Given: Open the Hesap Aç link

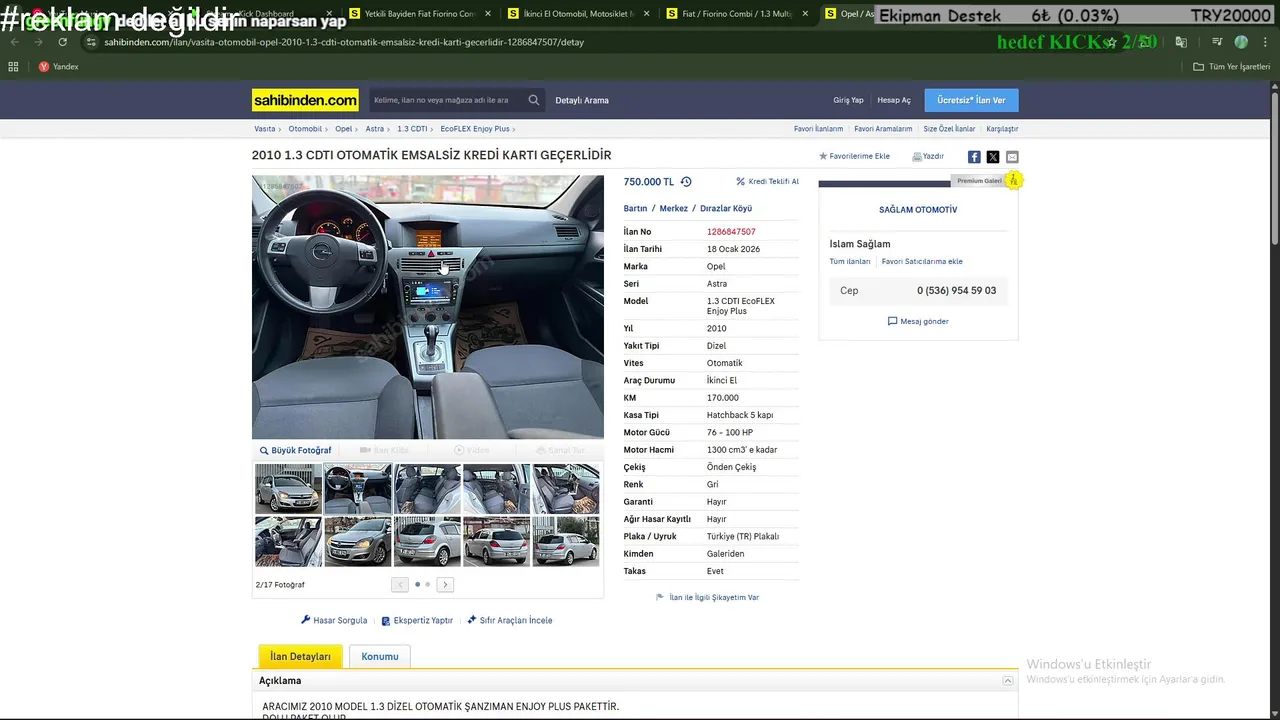Looking at the screenshot, I should point(894,100).
